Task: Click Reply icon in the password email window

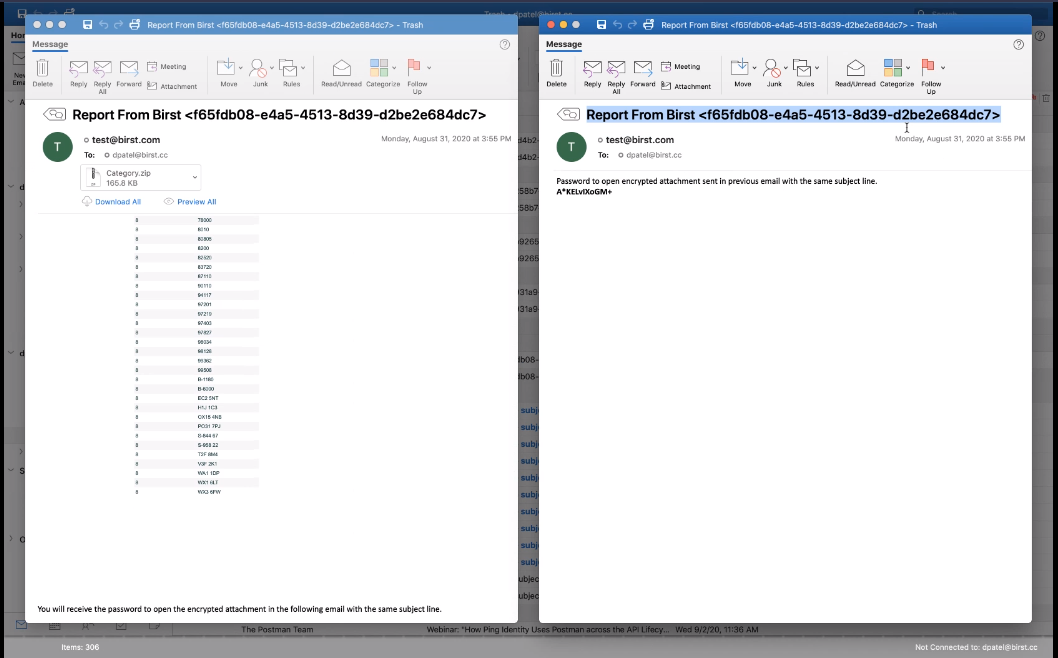Action: coord(592,71)
